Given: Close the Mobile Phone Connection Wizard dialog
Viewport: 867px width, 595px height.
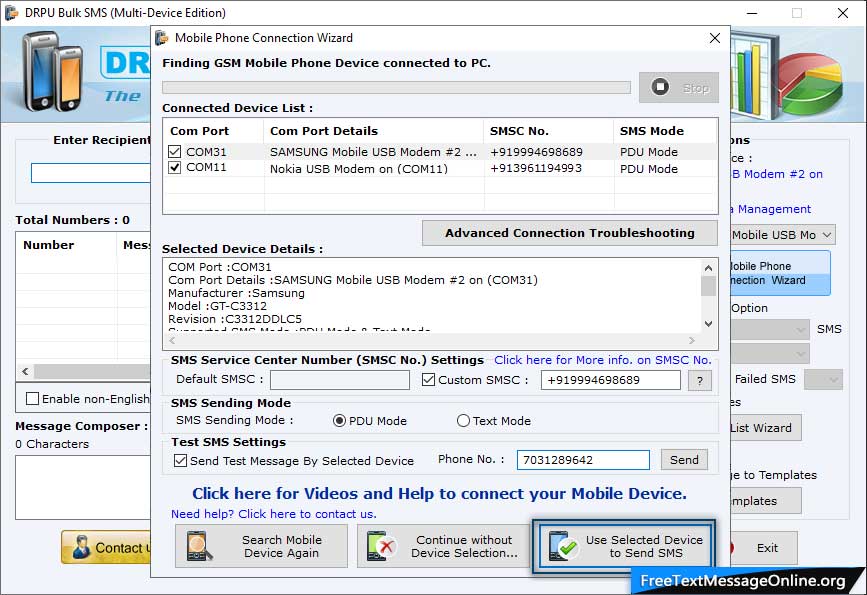Looking at the screenshot, I should click(714, 38).
